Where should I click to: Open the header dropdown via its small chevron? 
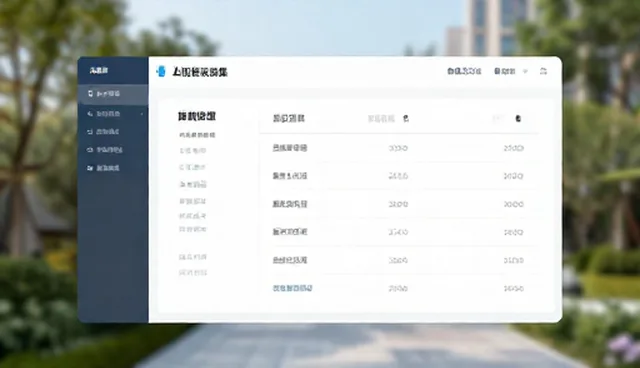(525, 71)
